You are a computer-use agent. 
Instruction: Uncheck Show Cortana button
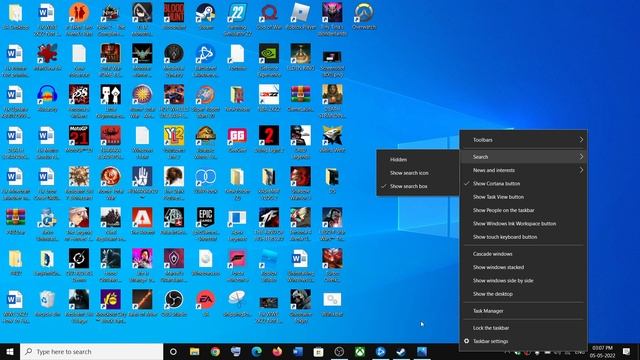coord(524,184)
